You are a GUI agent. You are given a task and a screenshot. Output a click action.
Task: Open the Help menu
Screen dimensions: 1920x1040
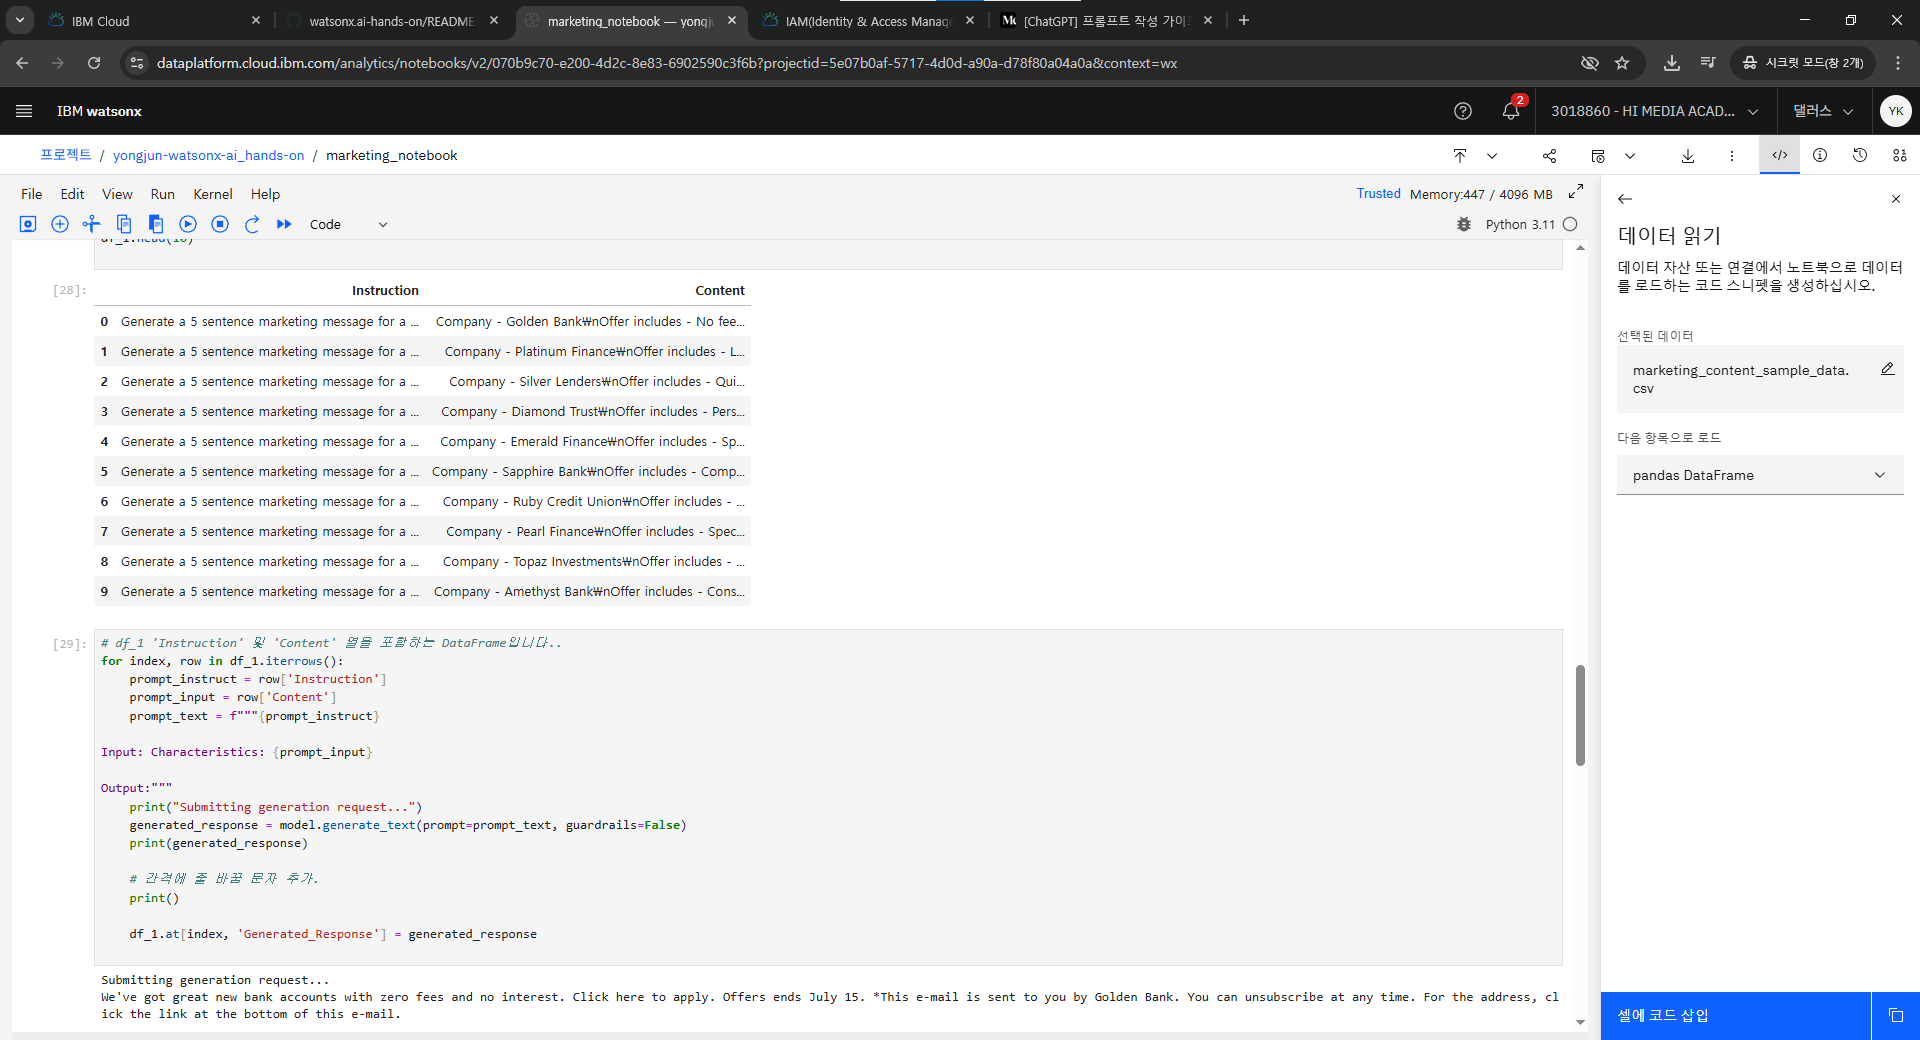point(265,194)
